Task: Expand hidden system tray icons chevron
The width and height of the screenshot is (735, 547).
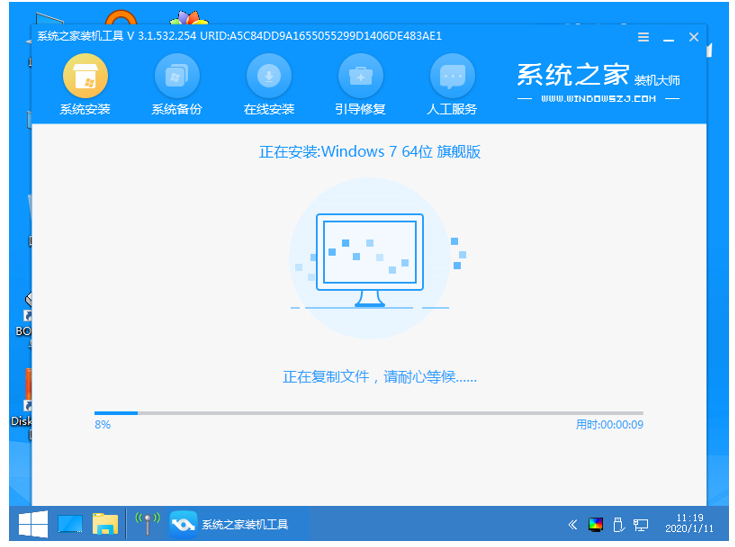Action: 572,524
